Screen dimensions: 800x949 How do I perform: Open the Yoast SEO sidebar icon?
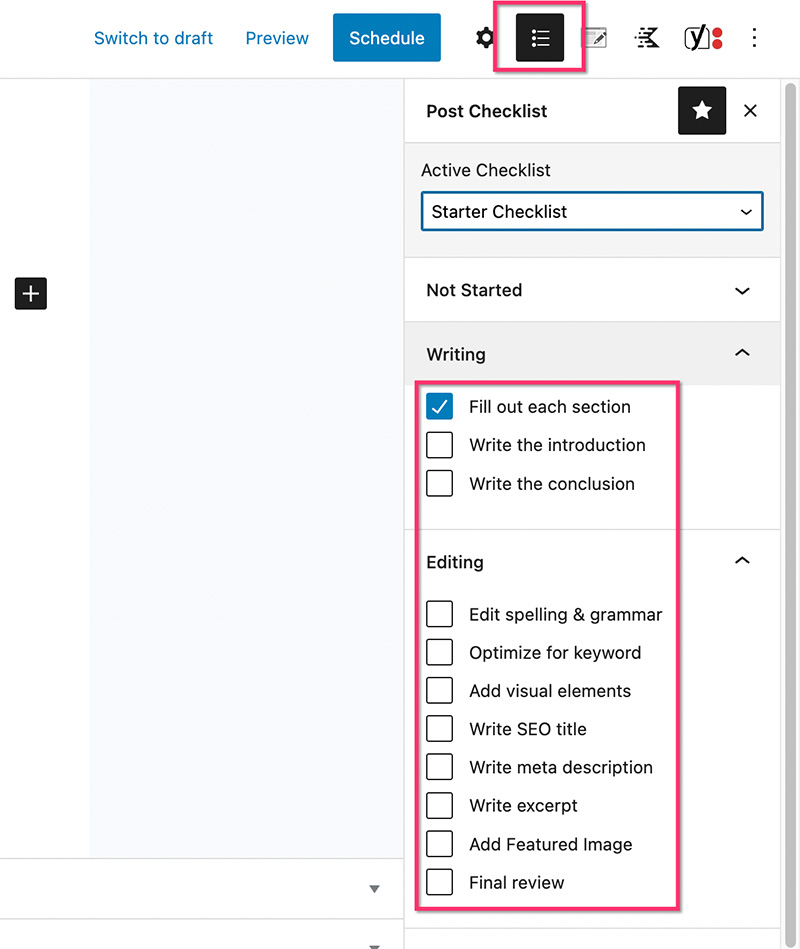[703, 38]
